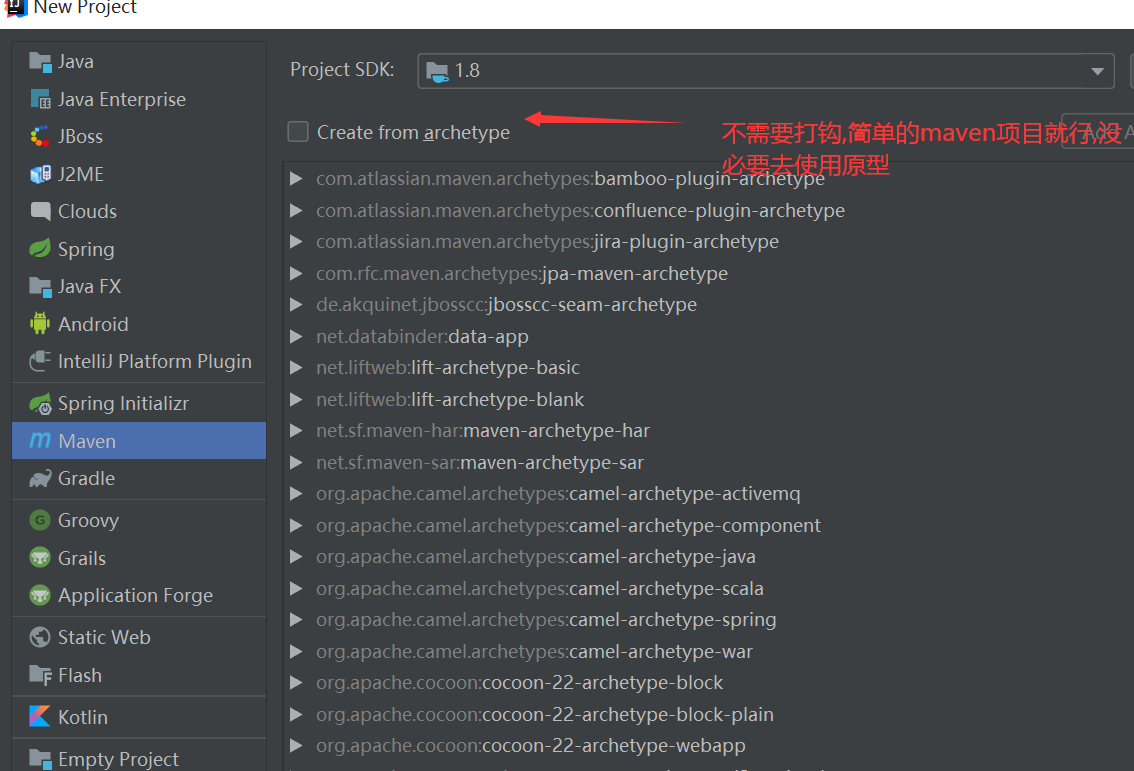Click the SDK folder icon in combo box
This screenshot has width=1134, height=771.
pos(437,71)
